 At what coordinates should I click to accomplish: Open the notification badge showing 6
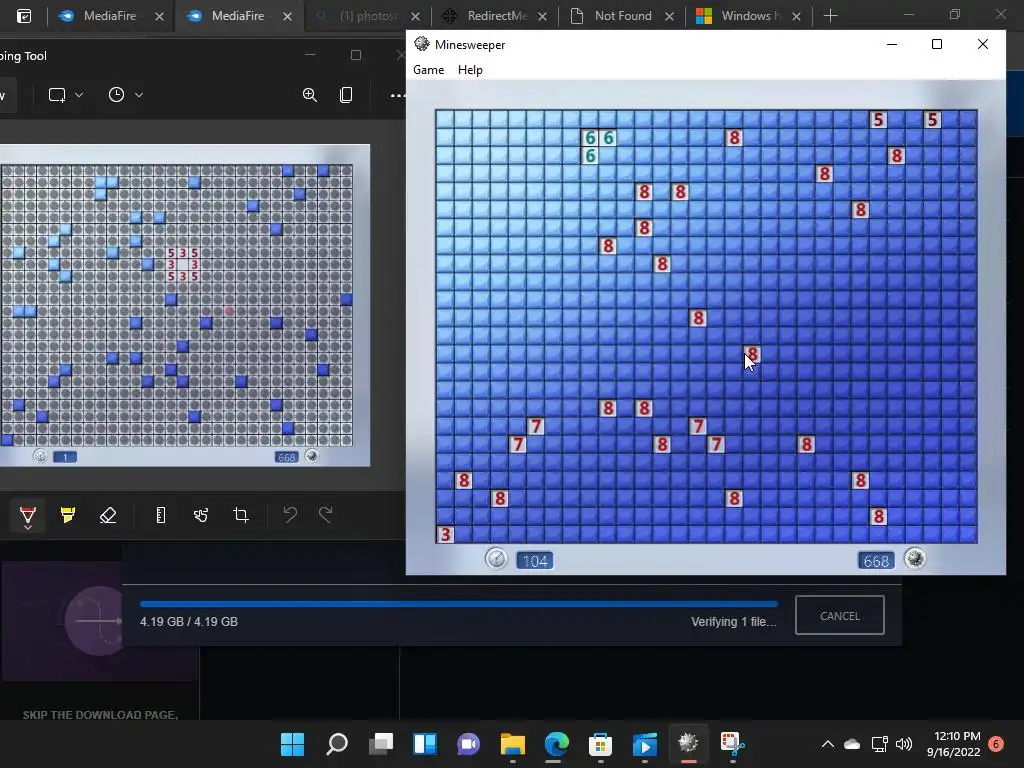coord(996,744)
